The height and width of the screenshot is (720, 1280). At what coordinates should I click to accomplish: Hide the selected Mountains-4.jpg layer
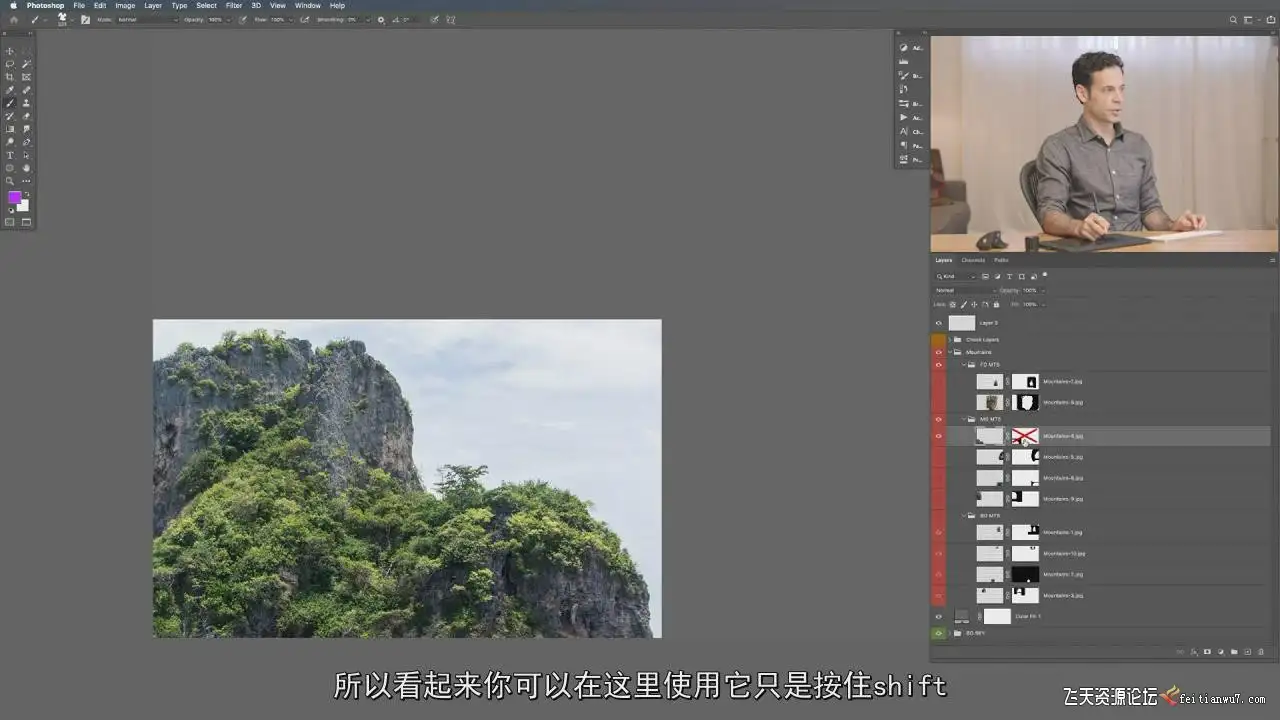[x=938, y=436]
